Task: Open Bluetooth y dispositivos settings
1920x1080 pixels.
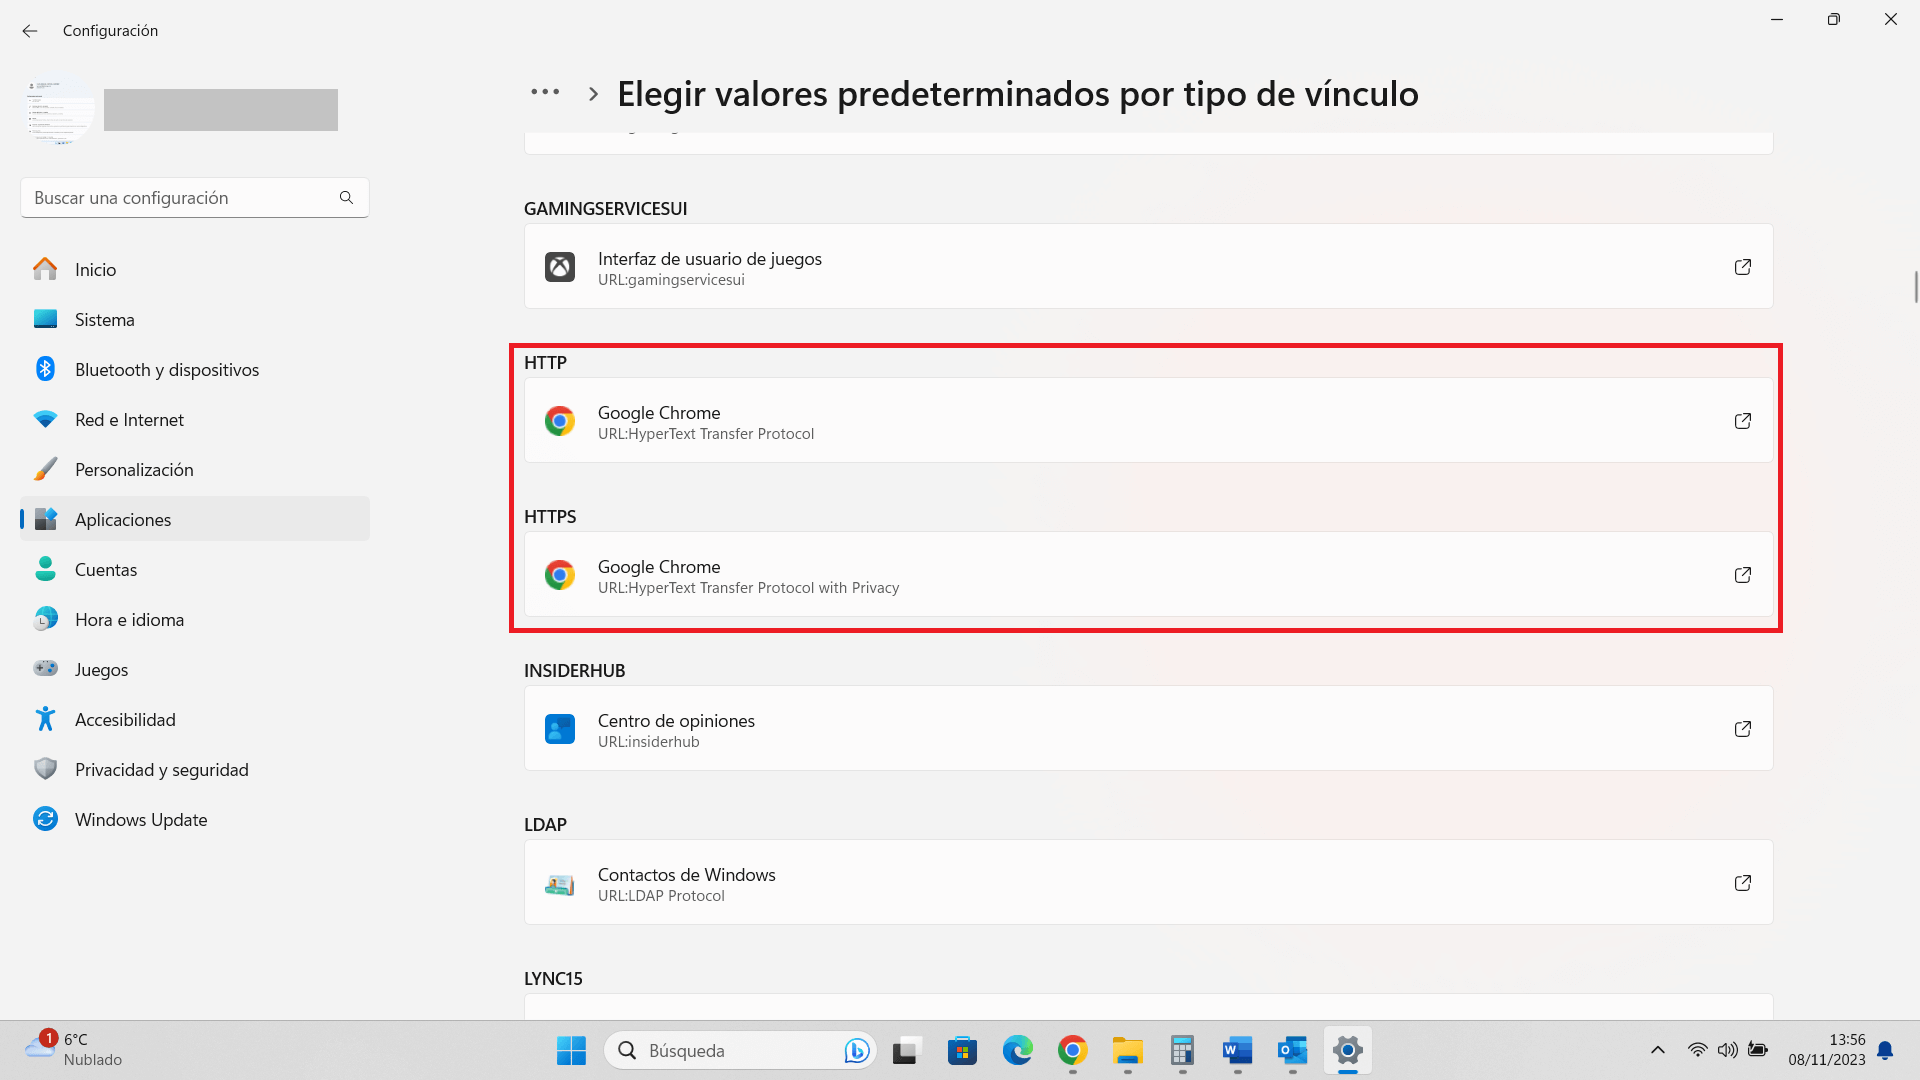Action: (x=195, y=369)
